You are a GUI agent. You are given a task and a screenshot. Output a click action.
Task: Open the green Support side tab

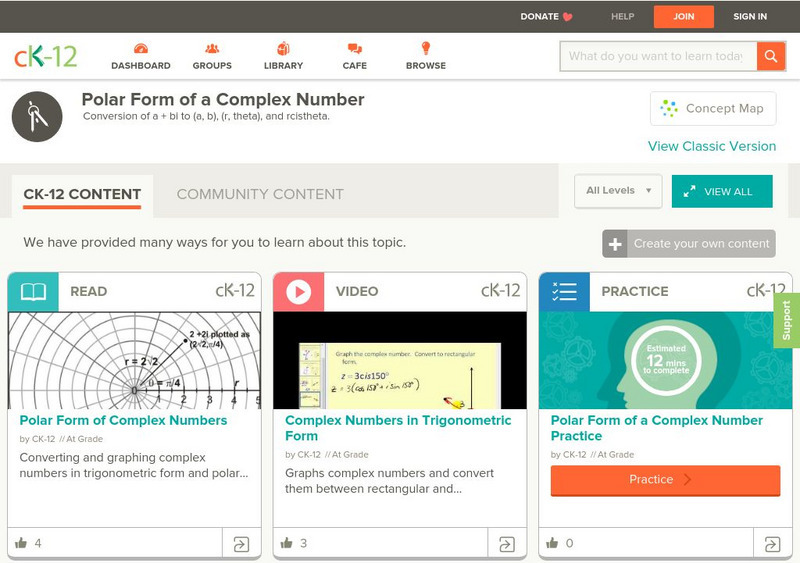coord(787,321)
